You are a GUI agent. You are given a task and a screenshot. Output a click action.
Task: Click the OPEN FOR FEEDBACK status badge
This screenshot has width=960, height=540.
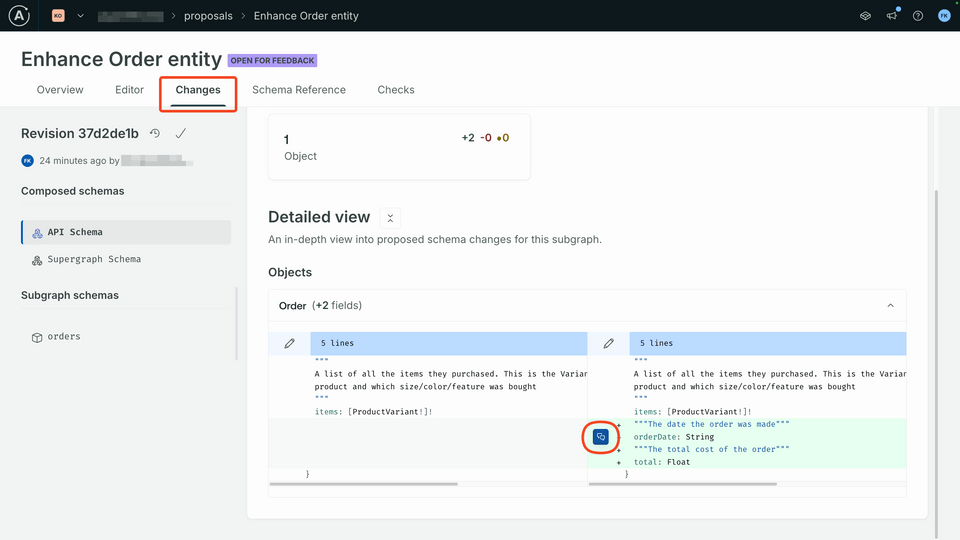coord(272,60)
